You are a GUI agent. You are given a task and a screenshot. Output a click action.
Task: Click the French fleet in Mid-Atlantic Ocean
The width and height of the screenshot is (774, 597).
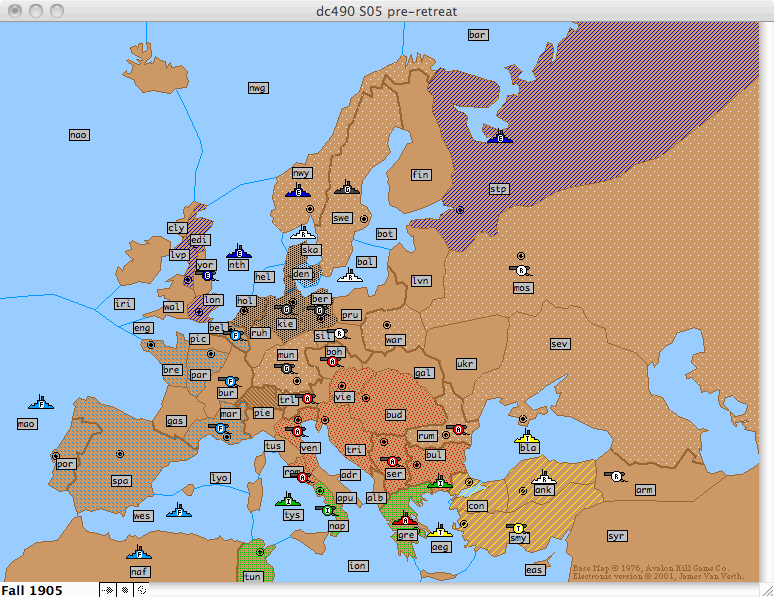tap(42, 402)
